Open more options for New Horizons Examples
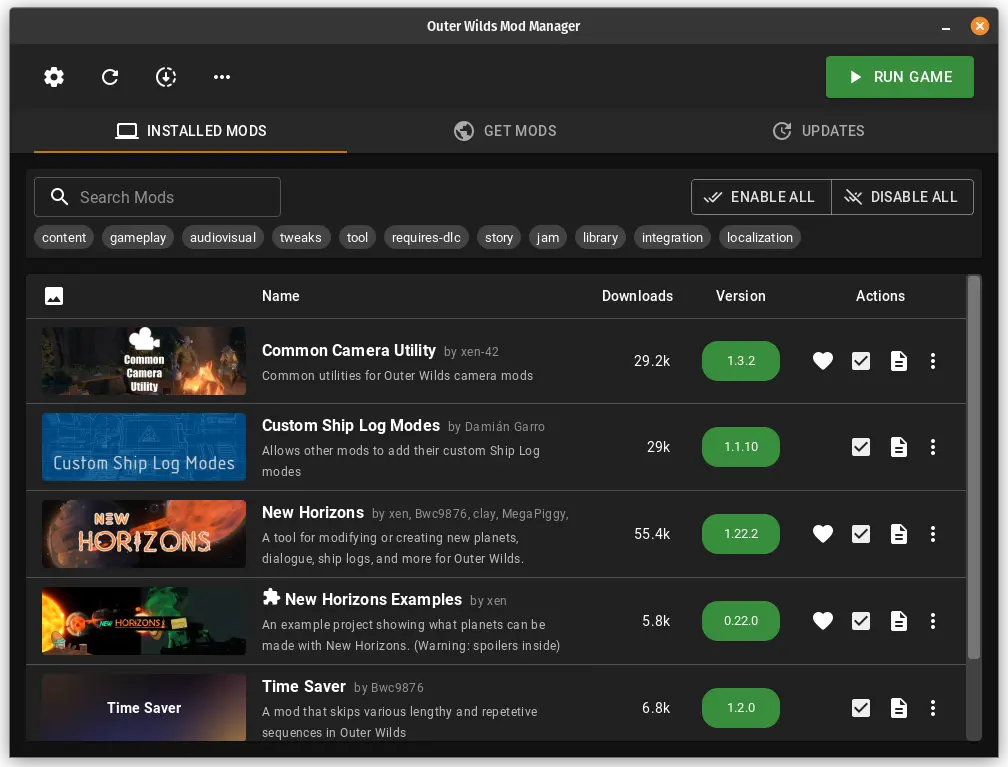The height and width of the screenshot is (767, 1008). click(933, 621)
